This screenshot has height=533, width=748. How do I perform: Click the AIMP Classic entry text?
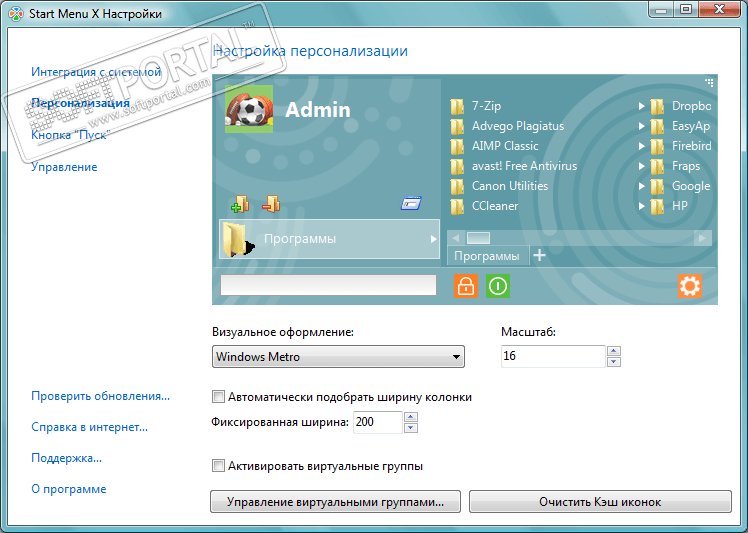(x=505, y=146)
